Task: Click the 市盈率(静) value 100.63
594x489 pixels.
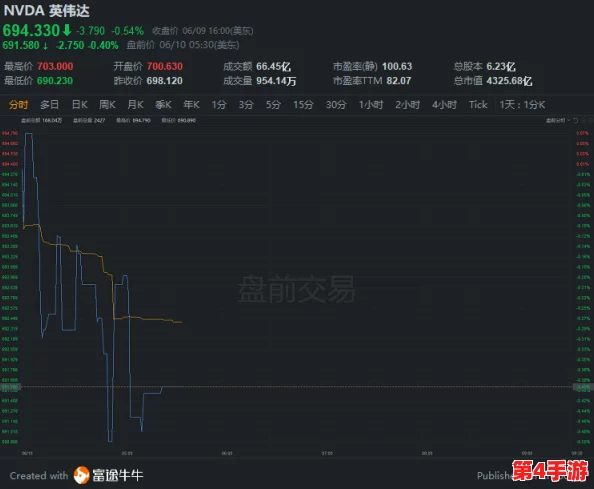Action: (x=397, y=67)
